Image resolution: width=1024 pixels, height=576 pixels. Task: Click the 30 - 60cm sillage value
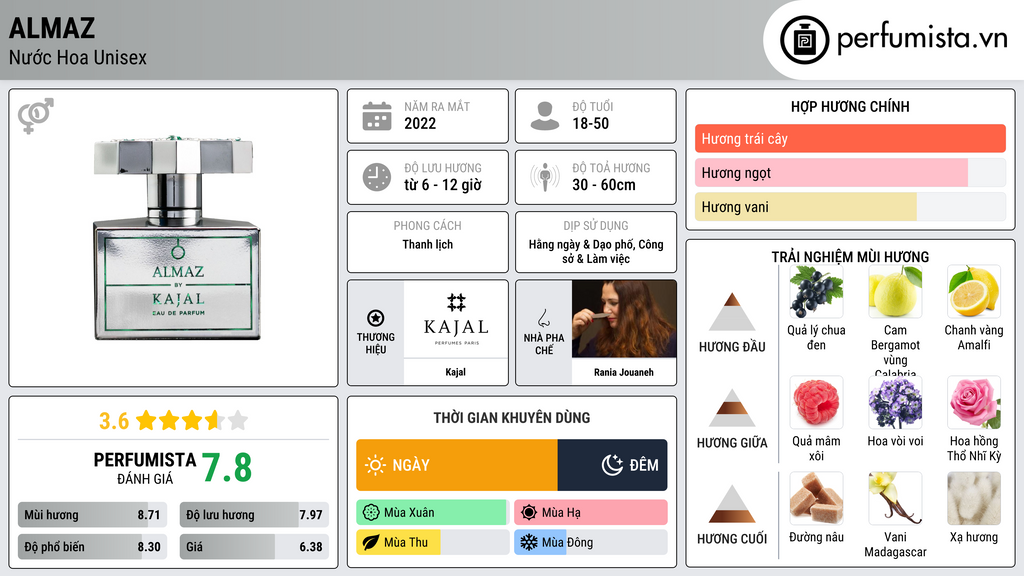(x=603, y=185)
